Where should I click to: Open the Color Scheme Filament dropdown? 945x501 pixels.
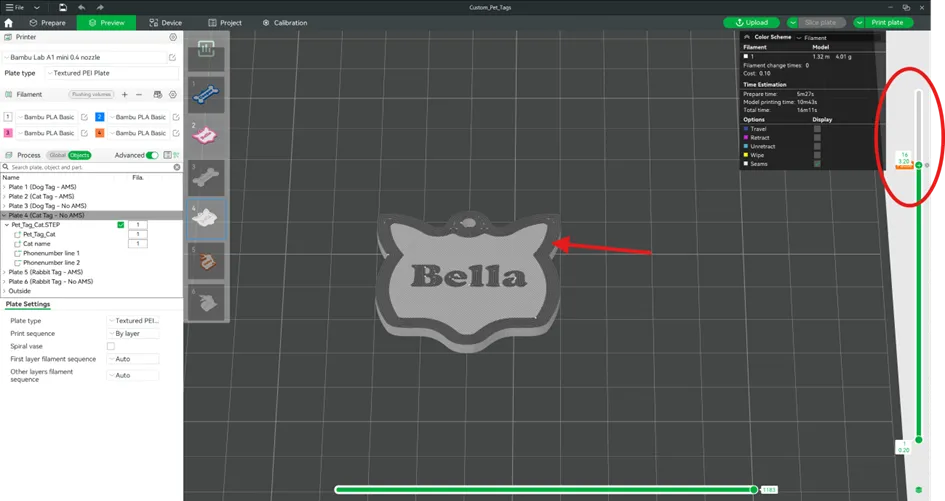pos(838,37)
